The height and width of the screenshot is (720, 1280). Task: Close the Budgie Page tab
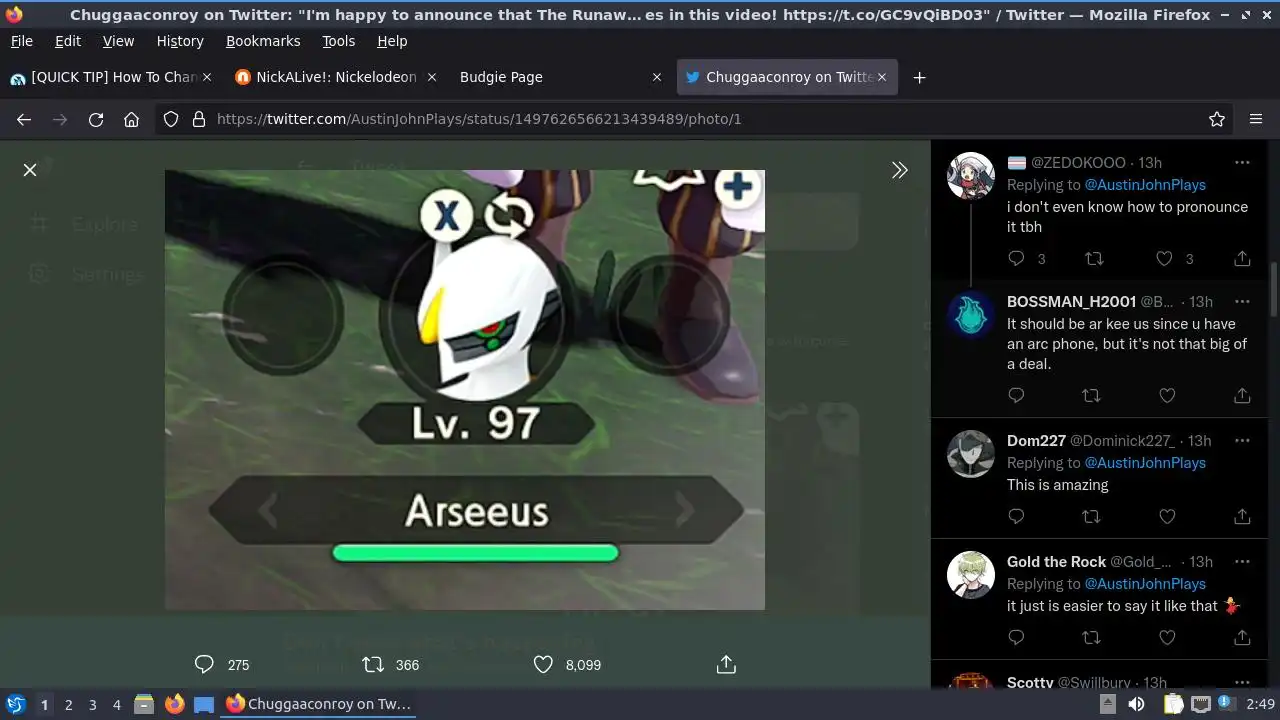(x=657, y=77)
